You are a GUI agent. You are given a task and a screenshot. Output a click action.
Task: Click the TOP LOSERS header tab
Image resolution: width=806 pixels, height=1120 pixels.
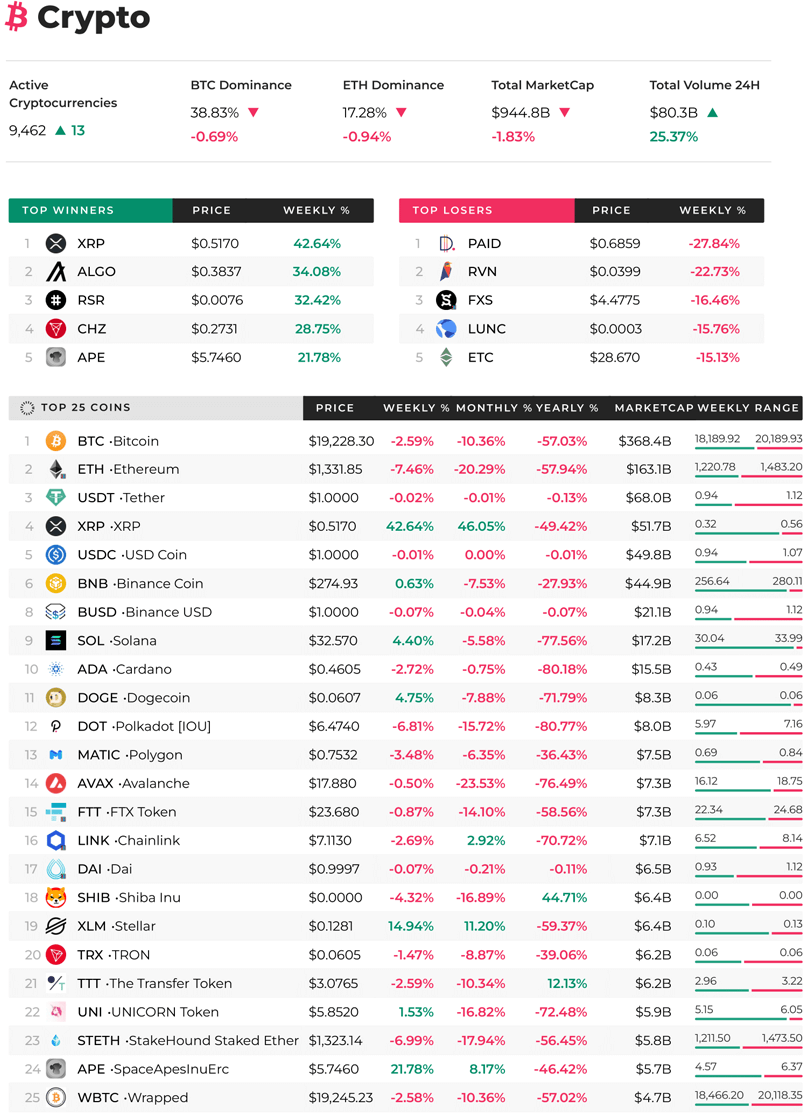tap(487, 210)
